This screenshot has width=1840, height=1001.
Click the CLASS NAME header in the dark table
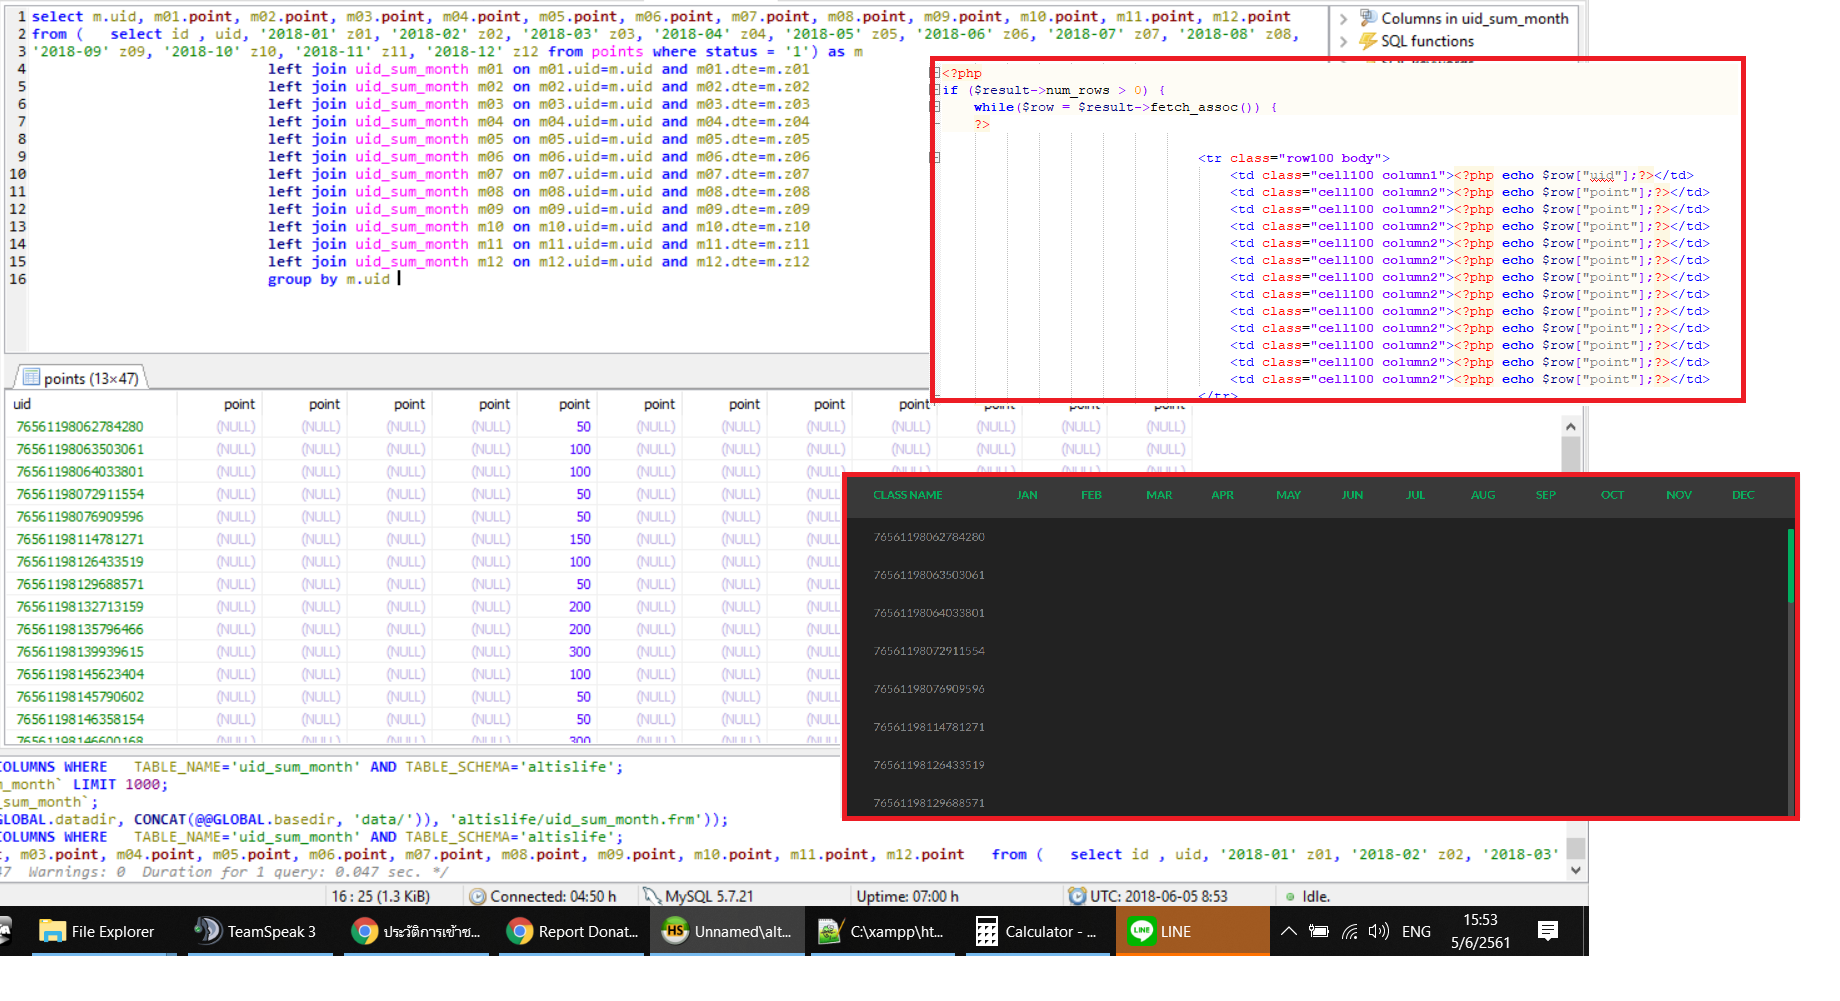[x=908, y=495]
